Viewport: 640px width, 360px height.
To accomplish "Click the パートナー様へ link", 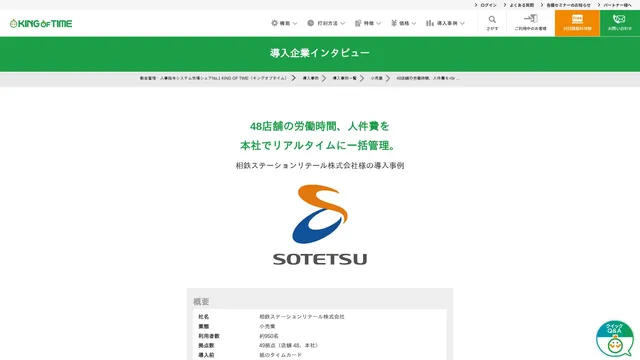I will click(x=617, y=5).
